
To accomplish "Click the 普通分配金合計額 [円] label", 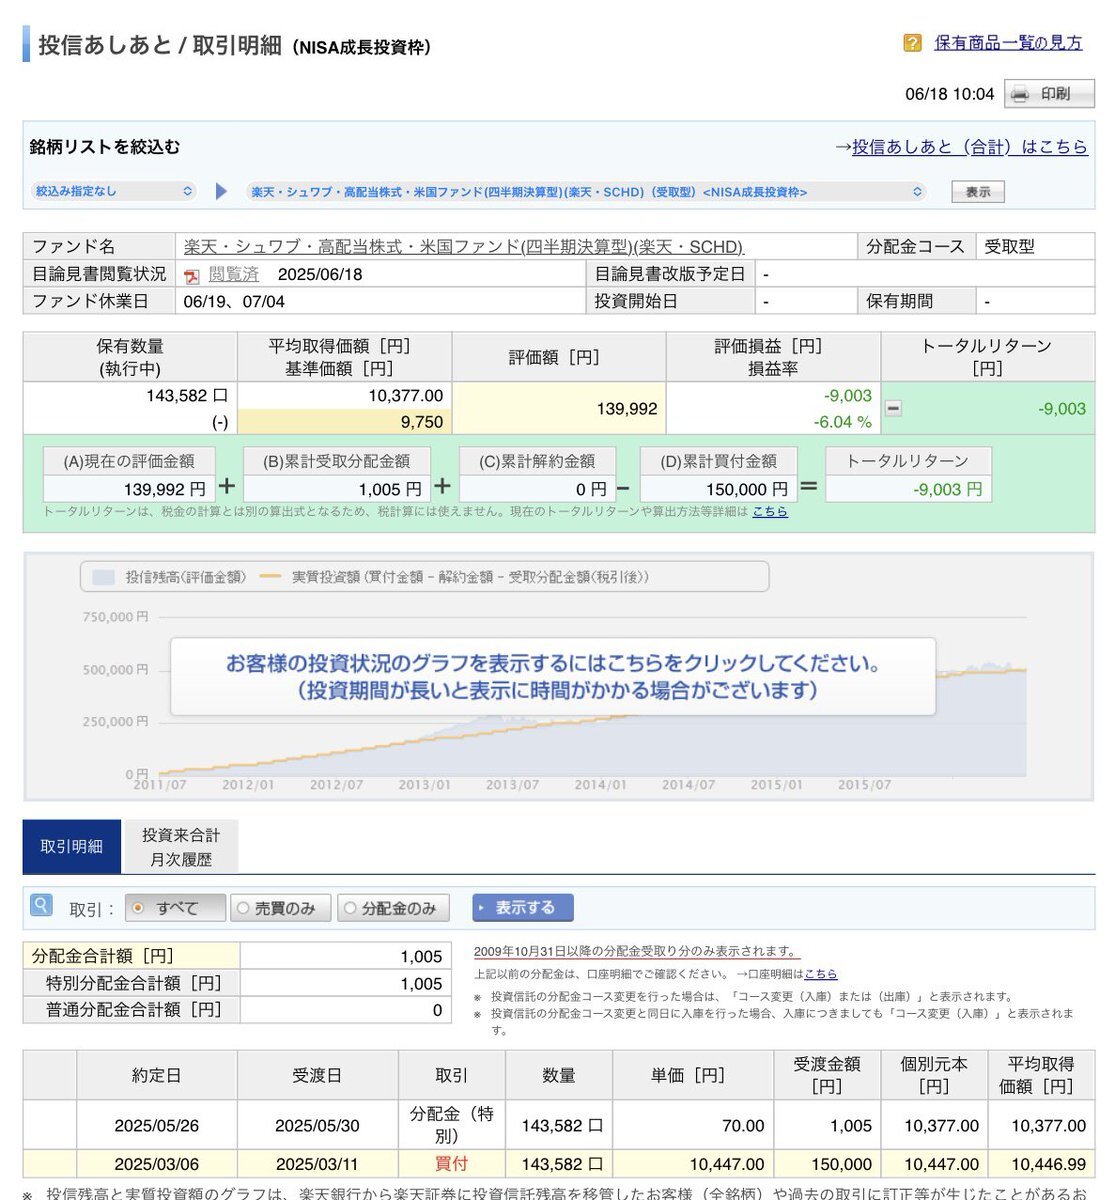I will tap(131, 1010).
